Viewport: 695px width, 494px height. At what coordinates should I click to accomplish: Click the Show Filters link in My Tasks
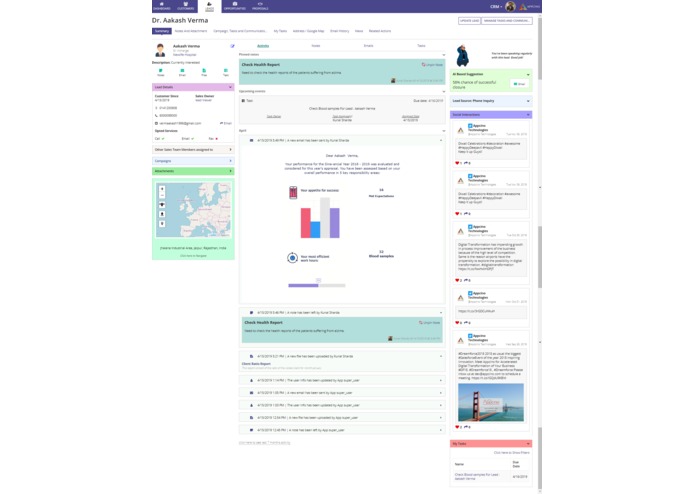pos(511,453)
